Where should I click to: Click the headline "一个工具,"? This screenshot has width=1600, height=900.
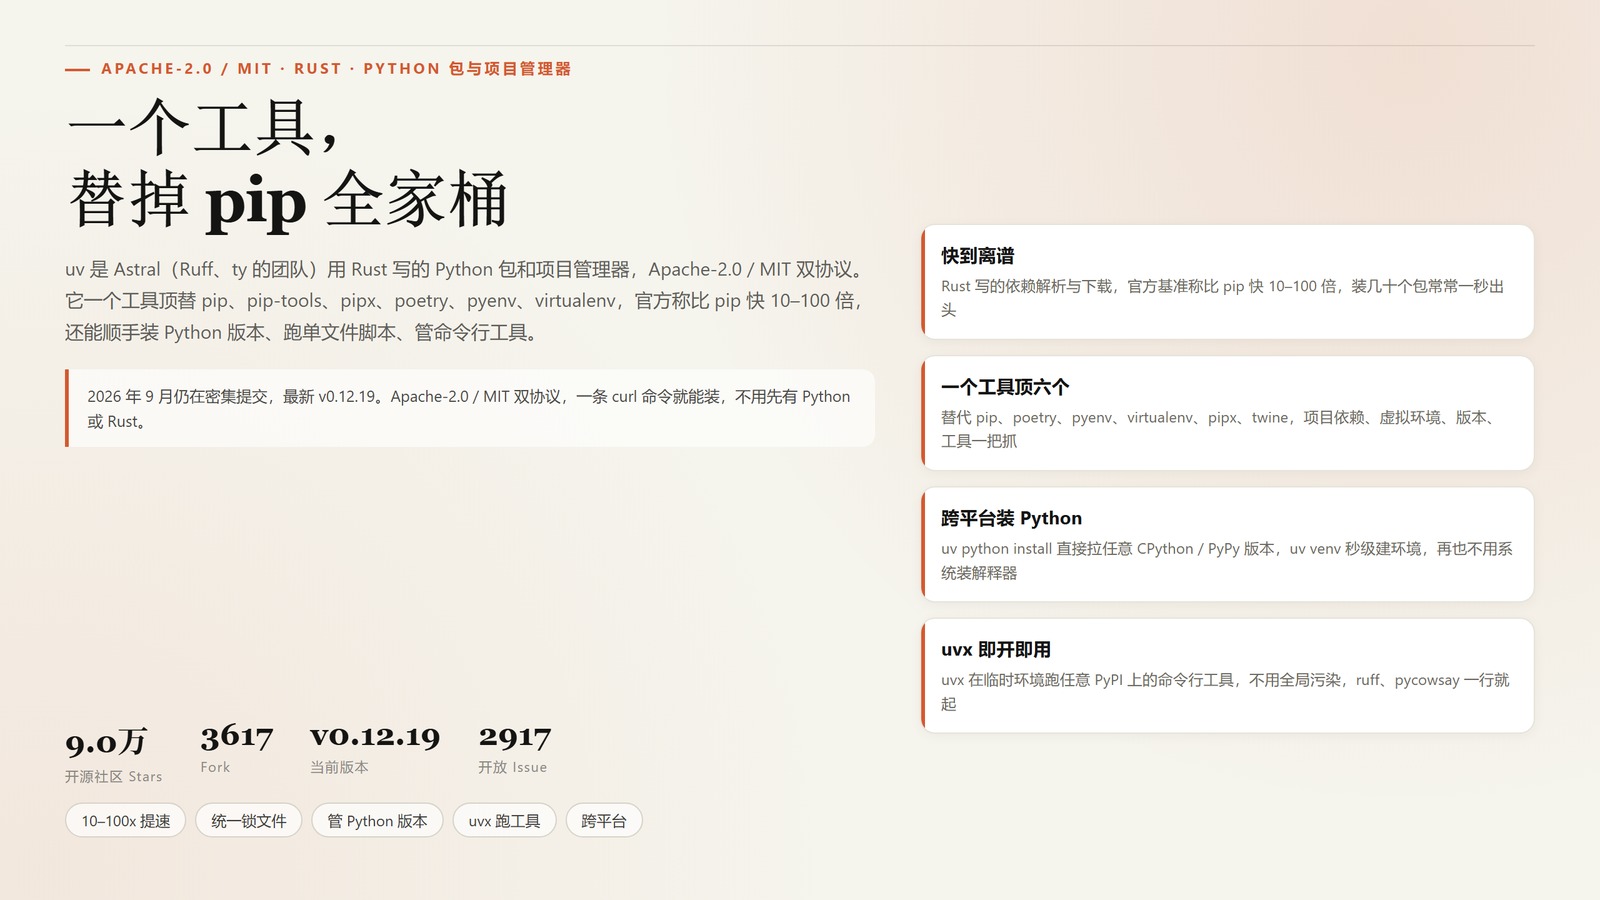(203, 128)
